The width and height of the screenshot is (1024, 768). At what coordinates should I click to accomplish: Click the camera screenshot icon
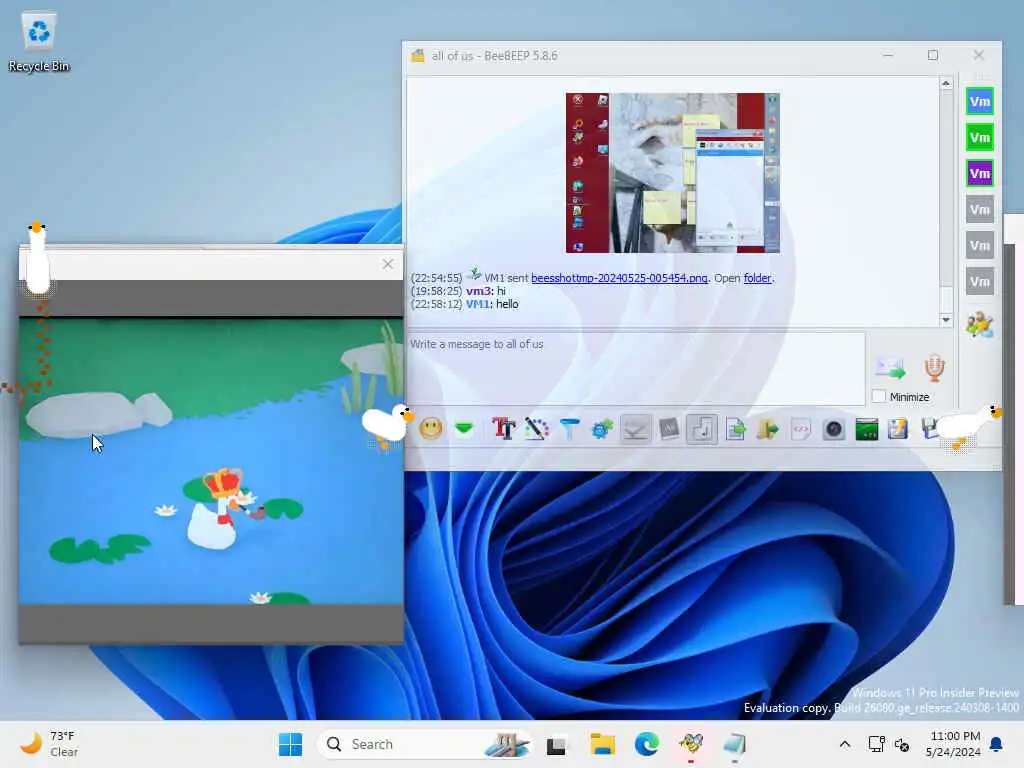[x=834, y=429]
